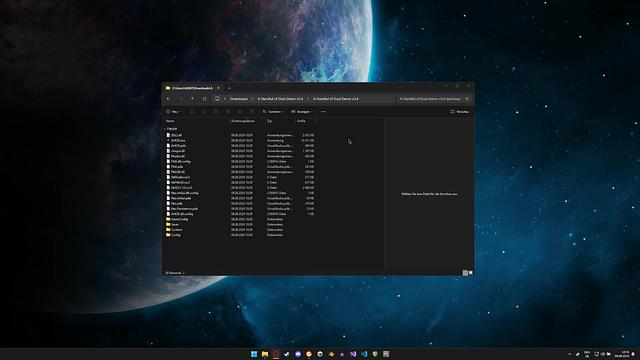
Task: Open the Neu dropdown menu
Action: click(173, 111)
